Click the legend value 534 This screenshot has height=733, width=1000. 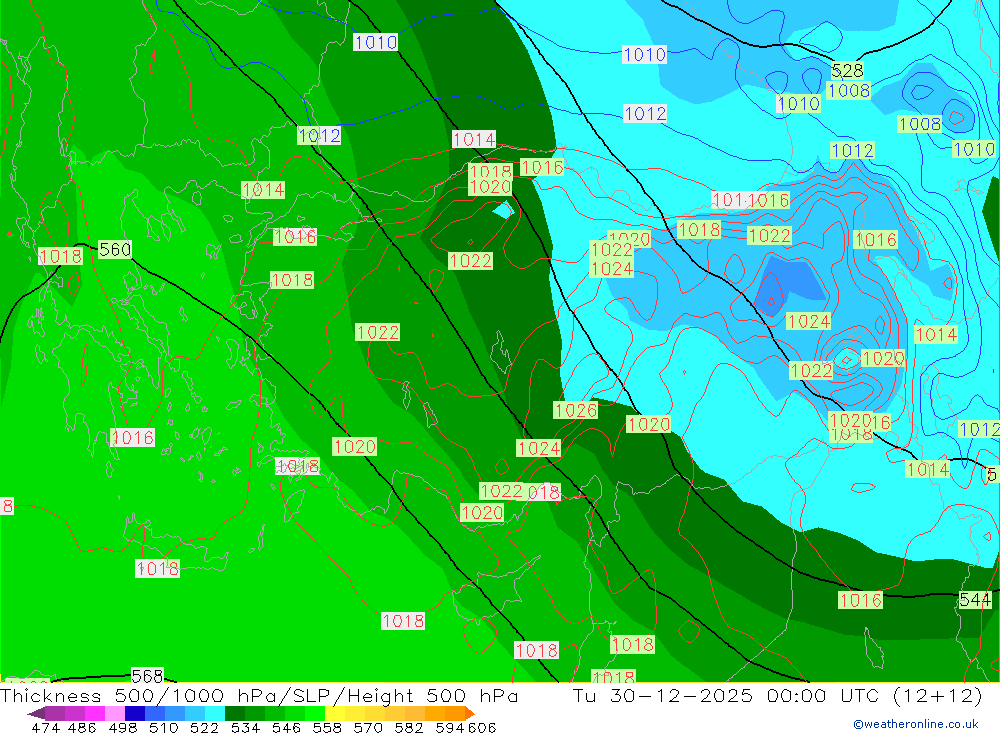coord(245,727)
